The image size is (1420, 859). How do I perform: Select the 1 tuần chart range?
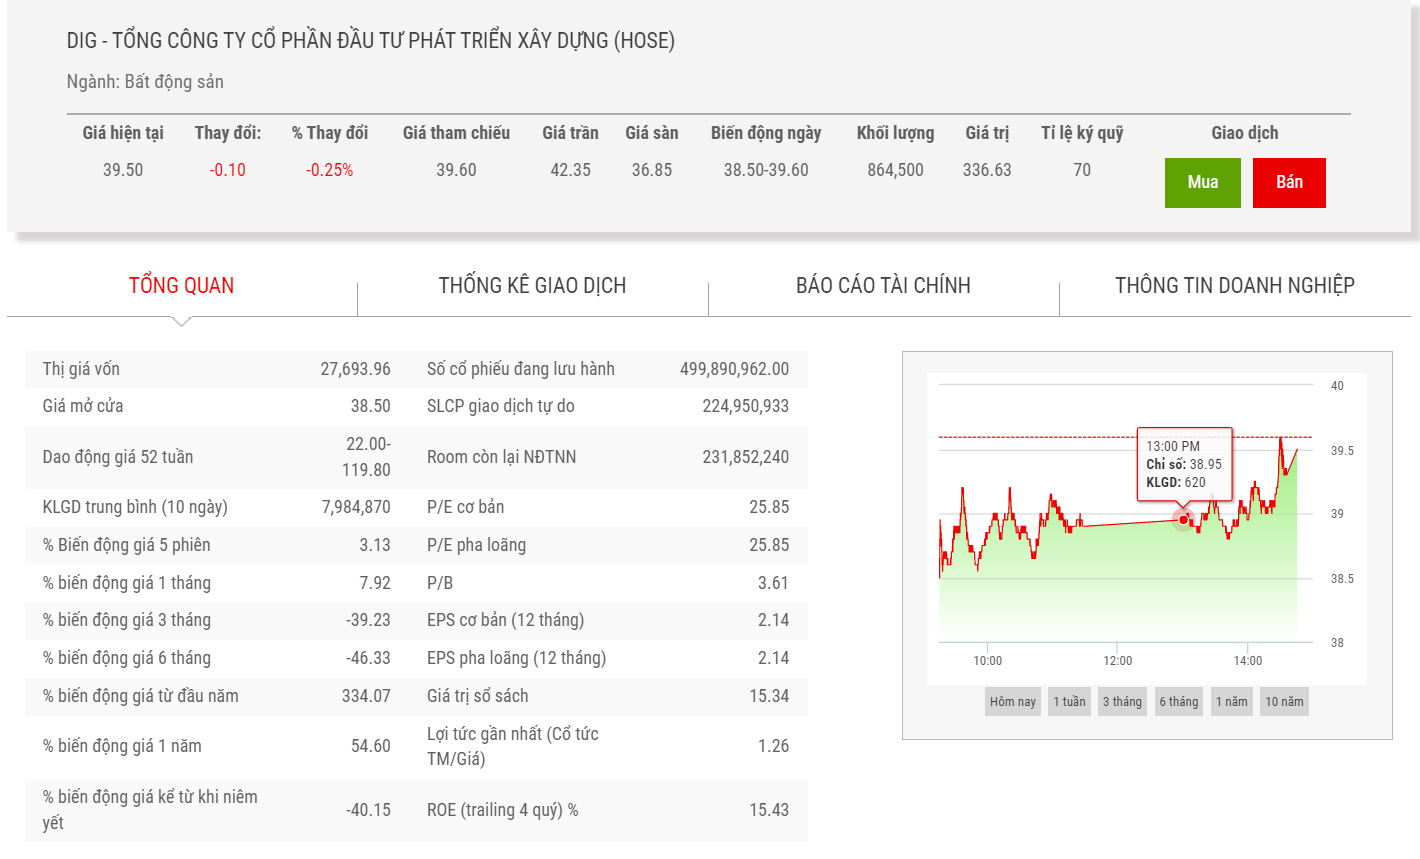click(1069, 702)
